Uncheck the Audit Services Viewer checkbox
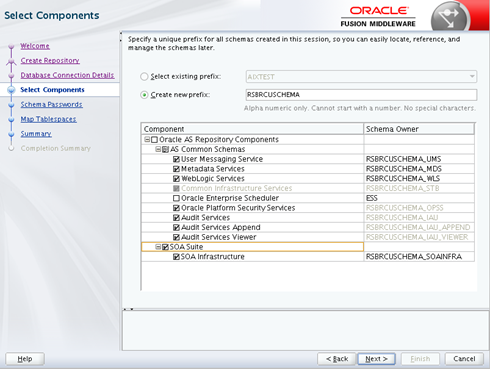 [176, 237]
